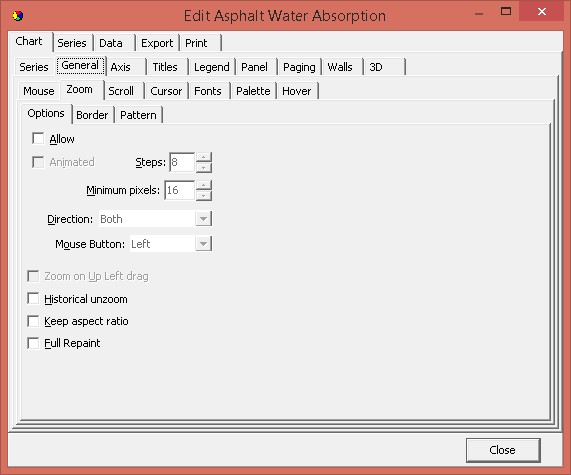Close the dialog with title bar X
Screen dimensions: 571x475
tap(542, 12)
